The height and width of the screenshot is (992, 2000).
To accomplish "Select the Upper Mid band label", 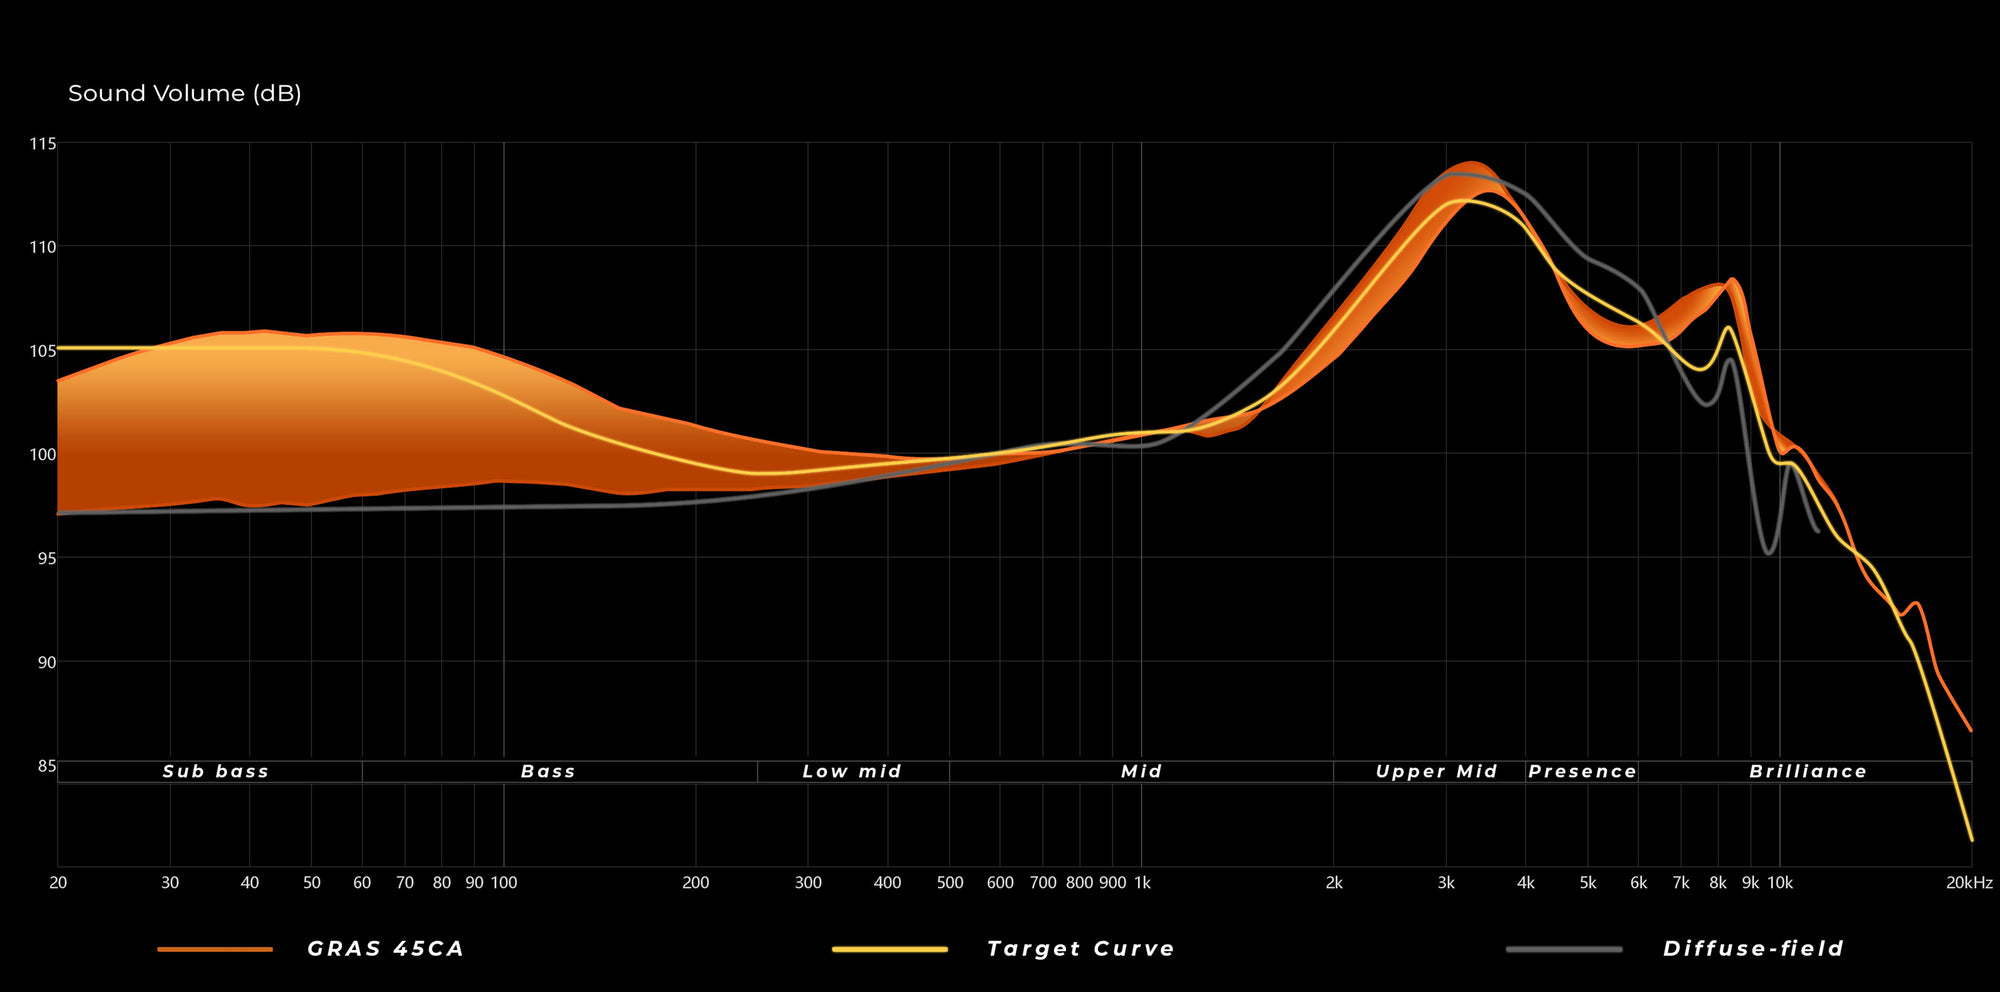I will pos(1436,772).
